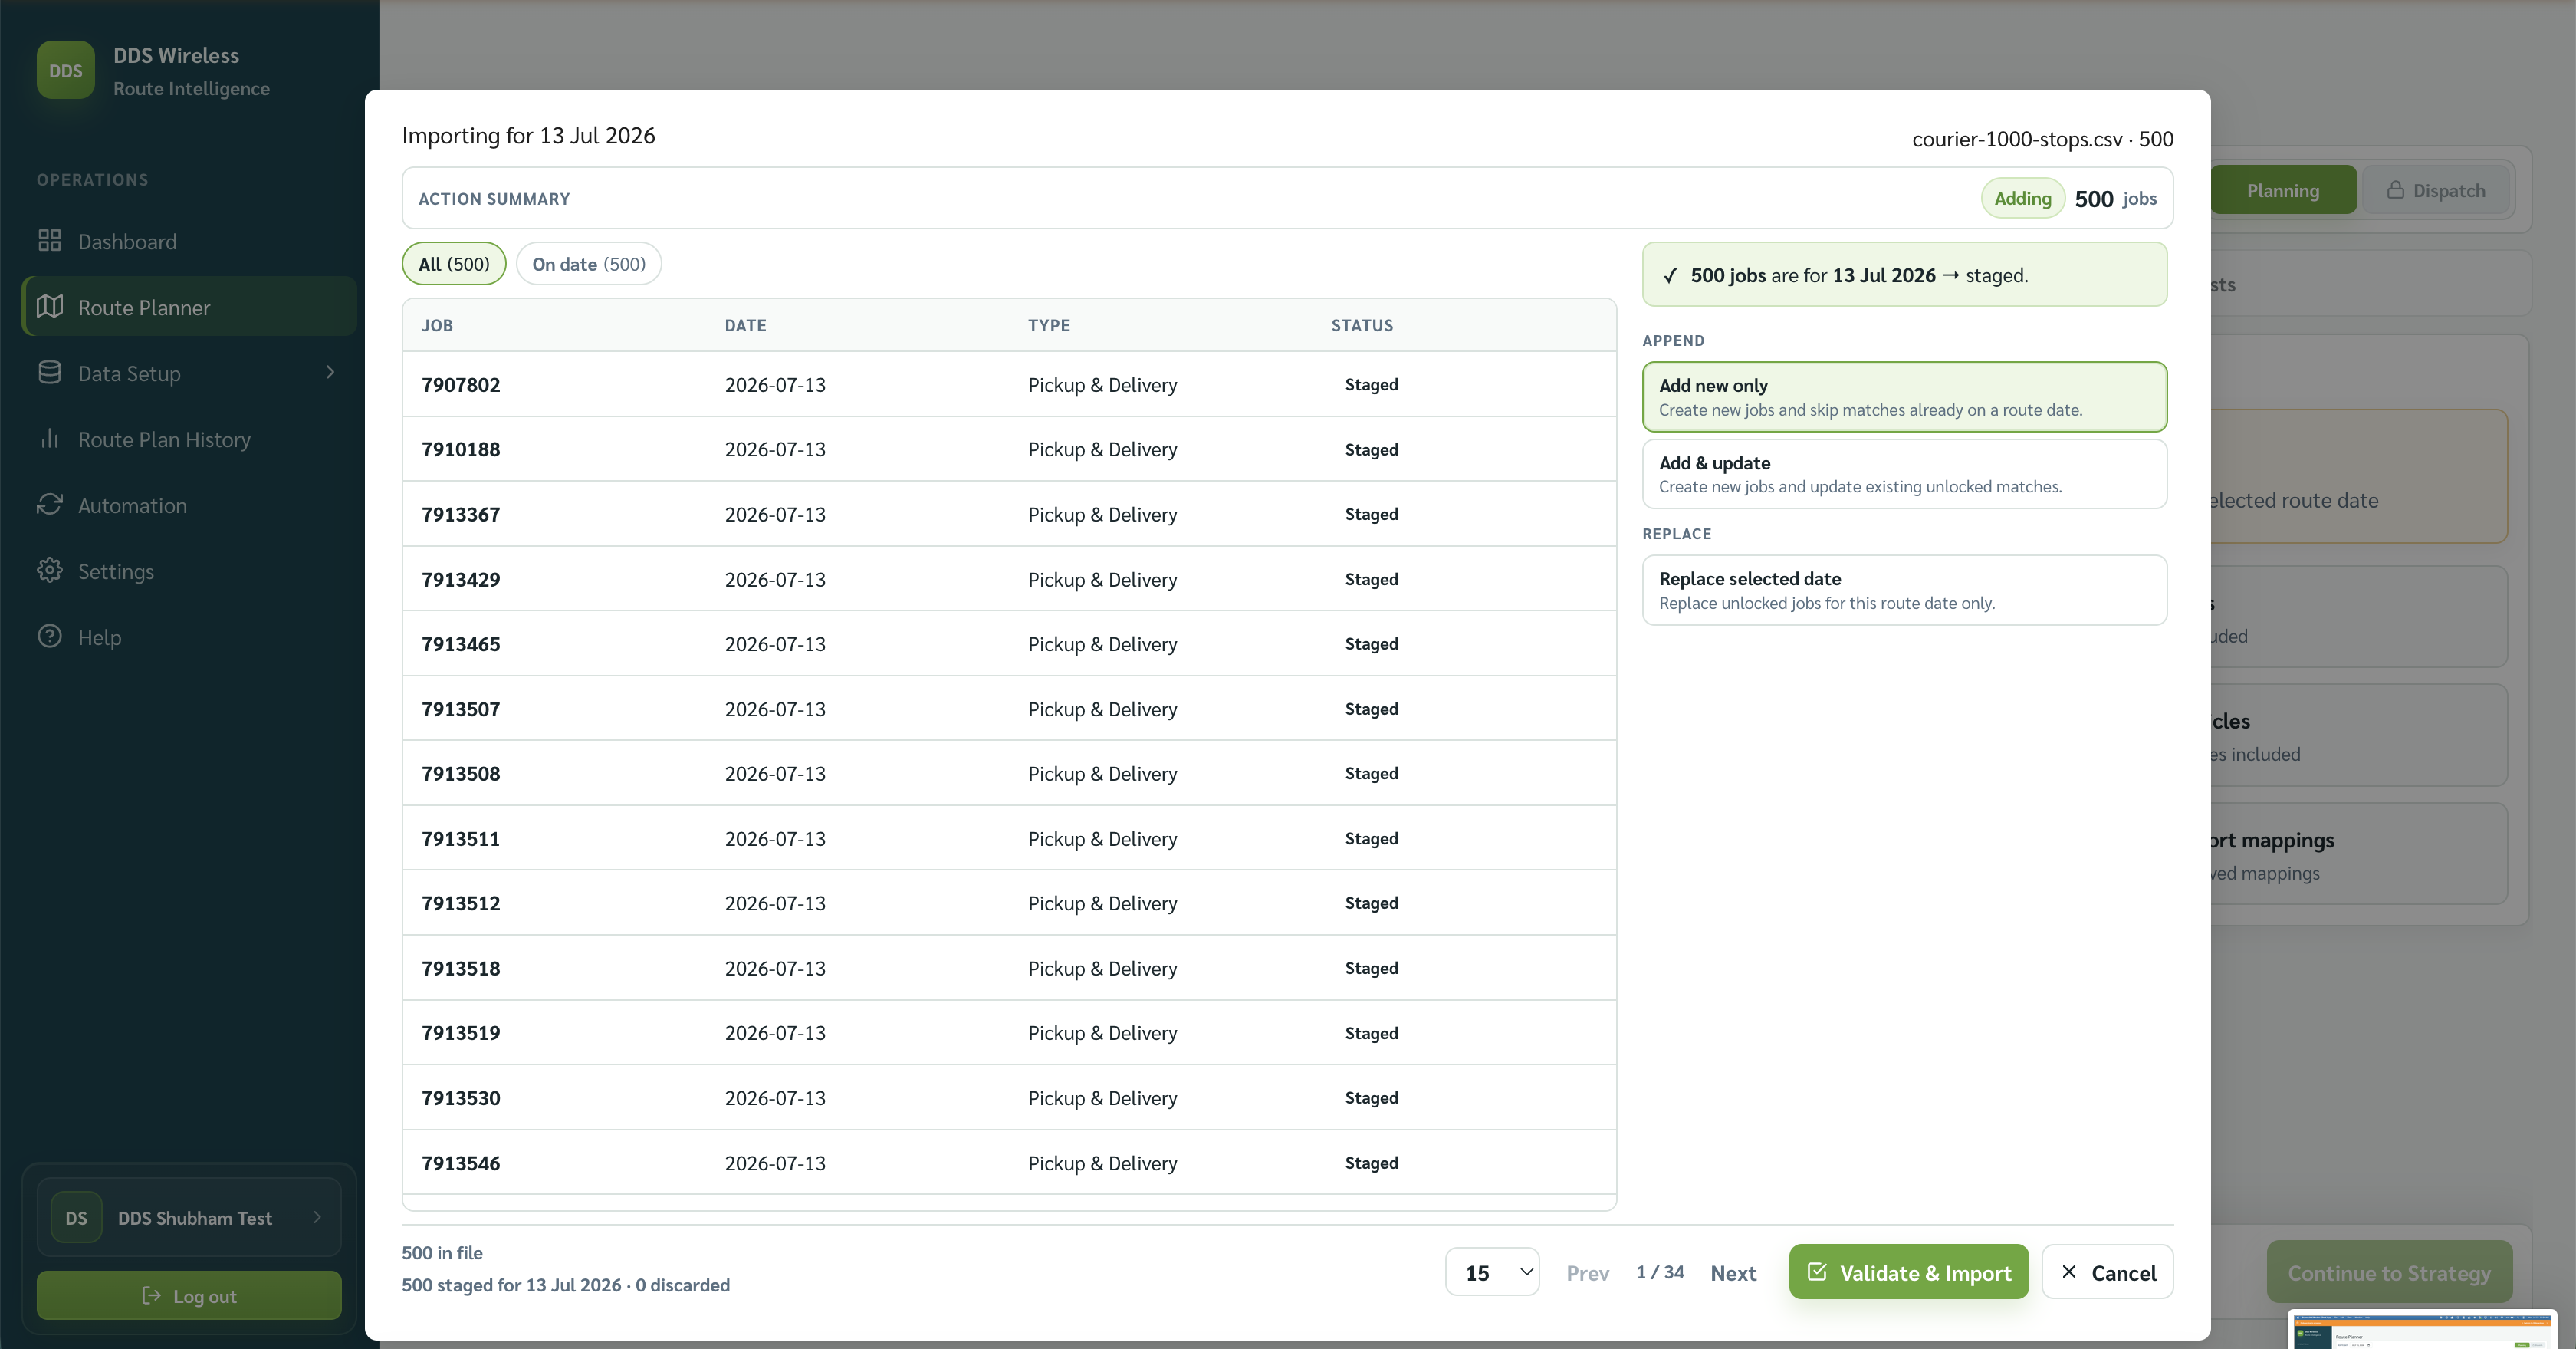Open Route Plan History in sidebar

pyautogui.click(x=189, y=439)
